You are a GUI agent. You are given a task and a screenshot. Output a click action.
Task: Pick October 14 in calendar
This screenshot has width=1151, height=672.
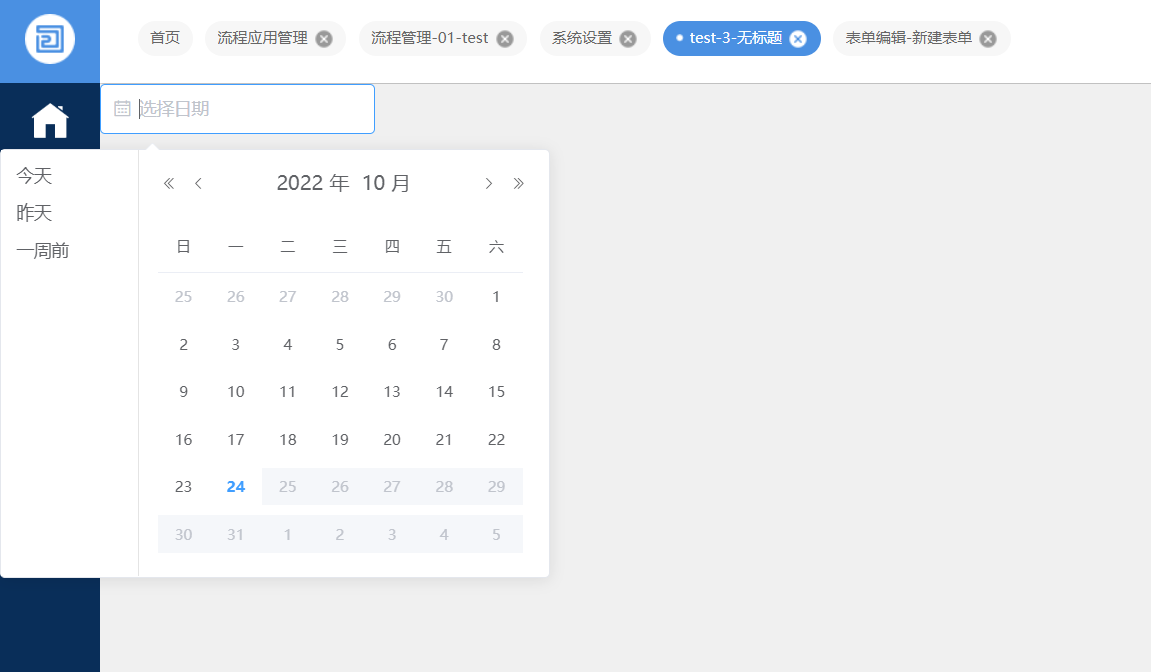tap(444, 392)
